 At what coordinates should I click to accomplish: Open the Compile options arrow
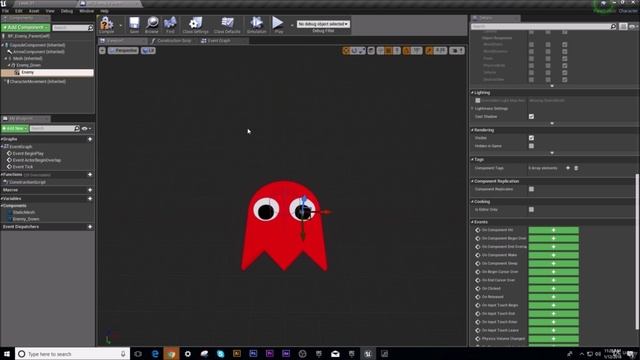pyautogui.click(x=120, y=25)
